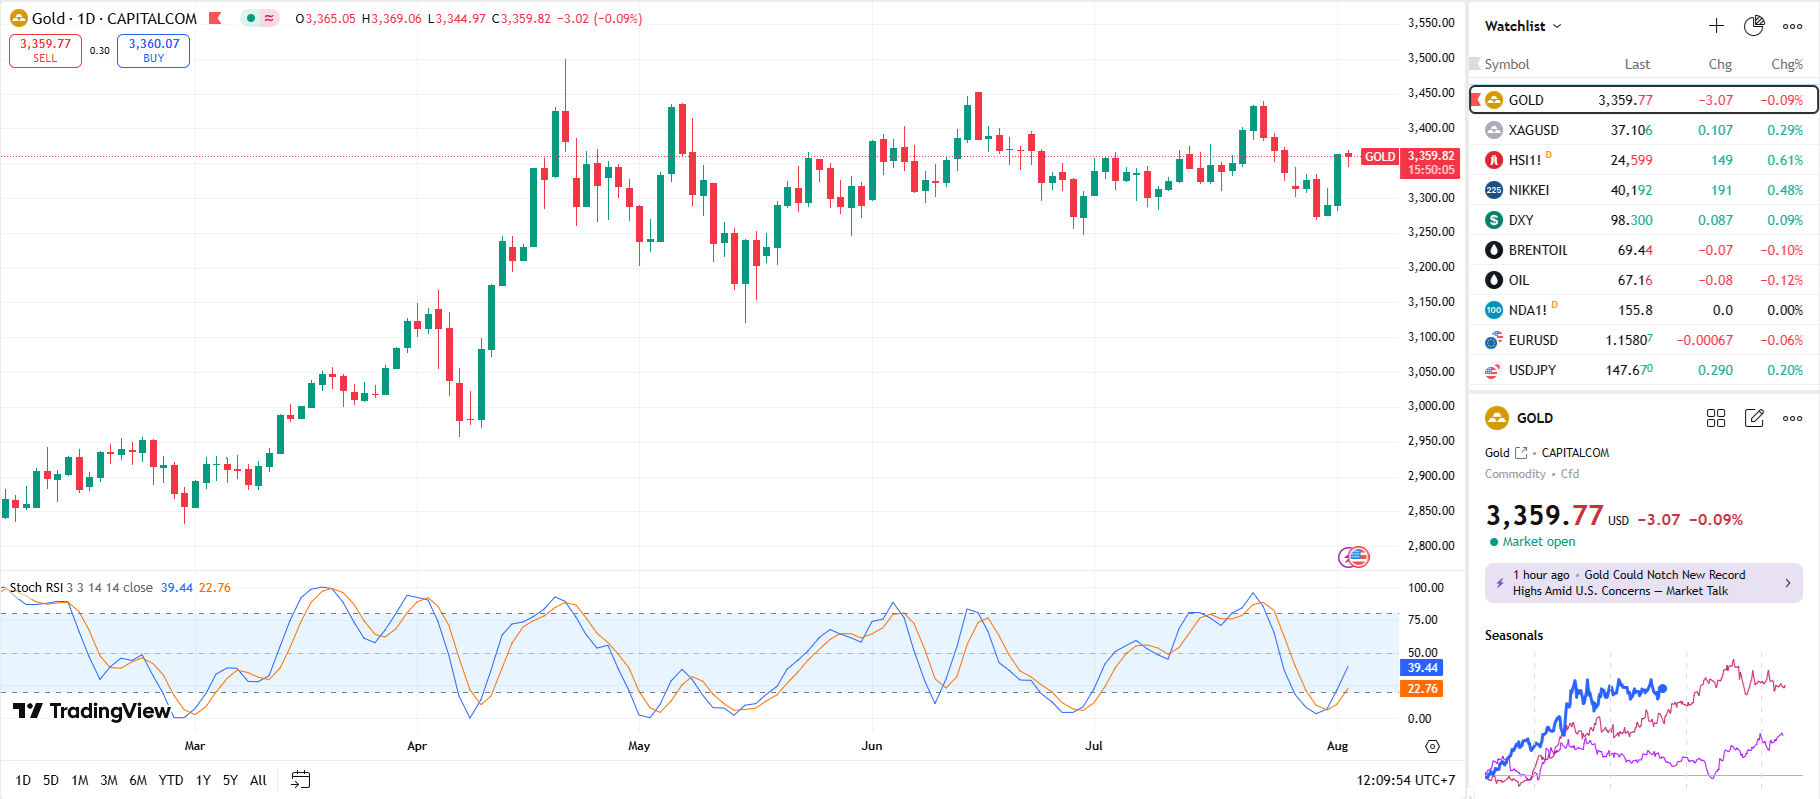Expand the Gold news headline arrow
The height and width of the screenshot is (799, 1820).
1788,583
